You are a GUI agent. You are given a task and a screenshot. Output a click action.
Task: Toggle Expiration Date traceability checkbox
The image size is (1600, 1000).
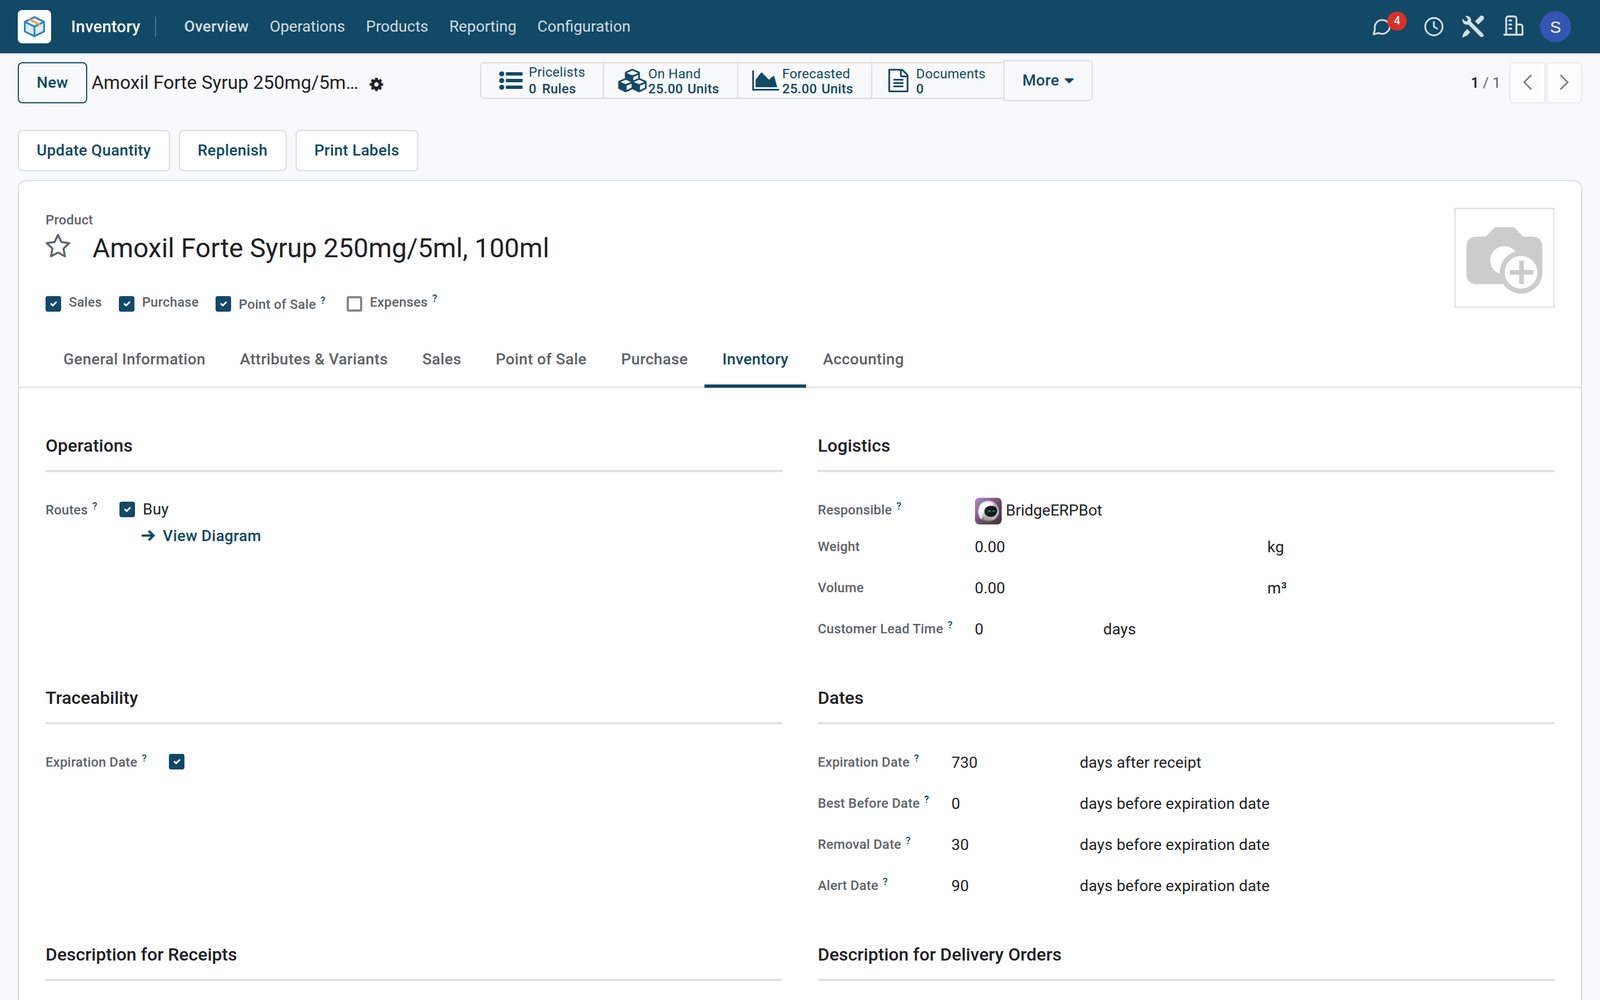177,762
